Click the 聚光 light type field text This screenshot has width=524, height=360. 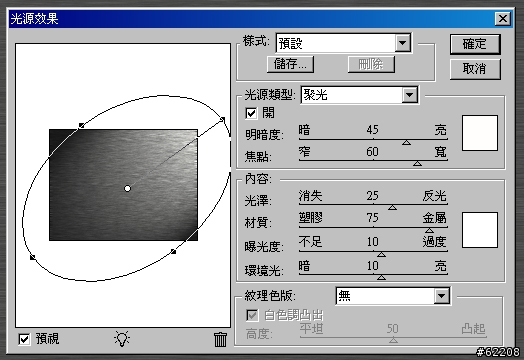[x=315, y=95]
